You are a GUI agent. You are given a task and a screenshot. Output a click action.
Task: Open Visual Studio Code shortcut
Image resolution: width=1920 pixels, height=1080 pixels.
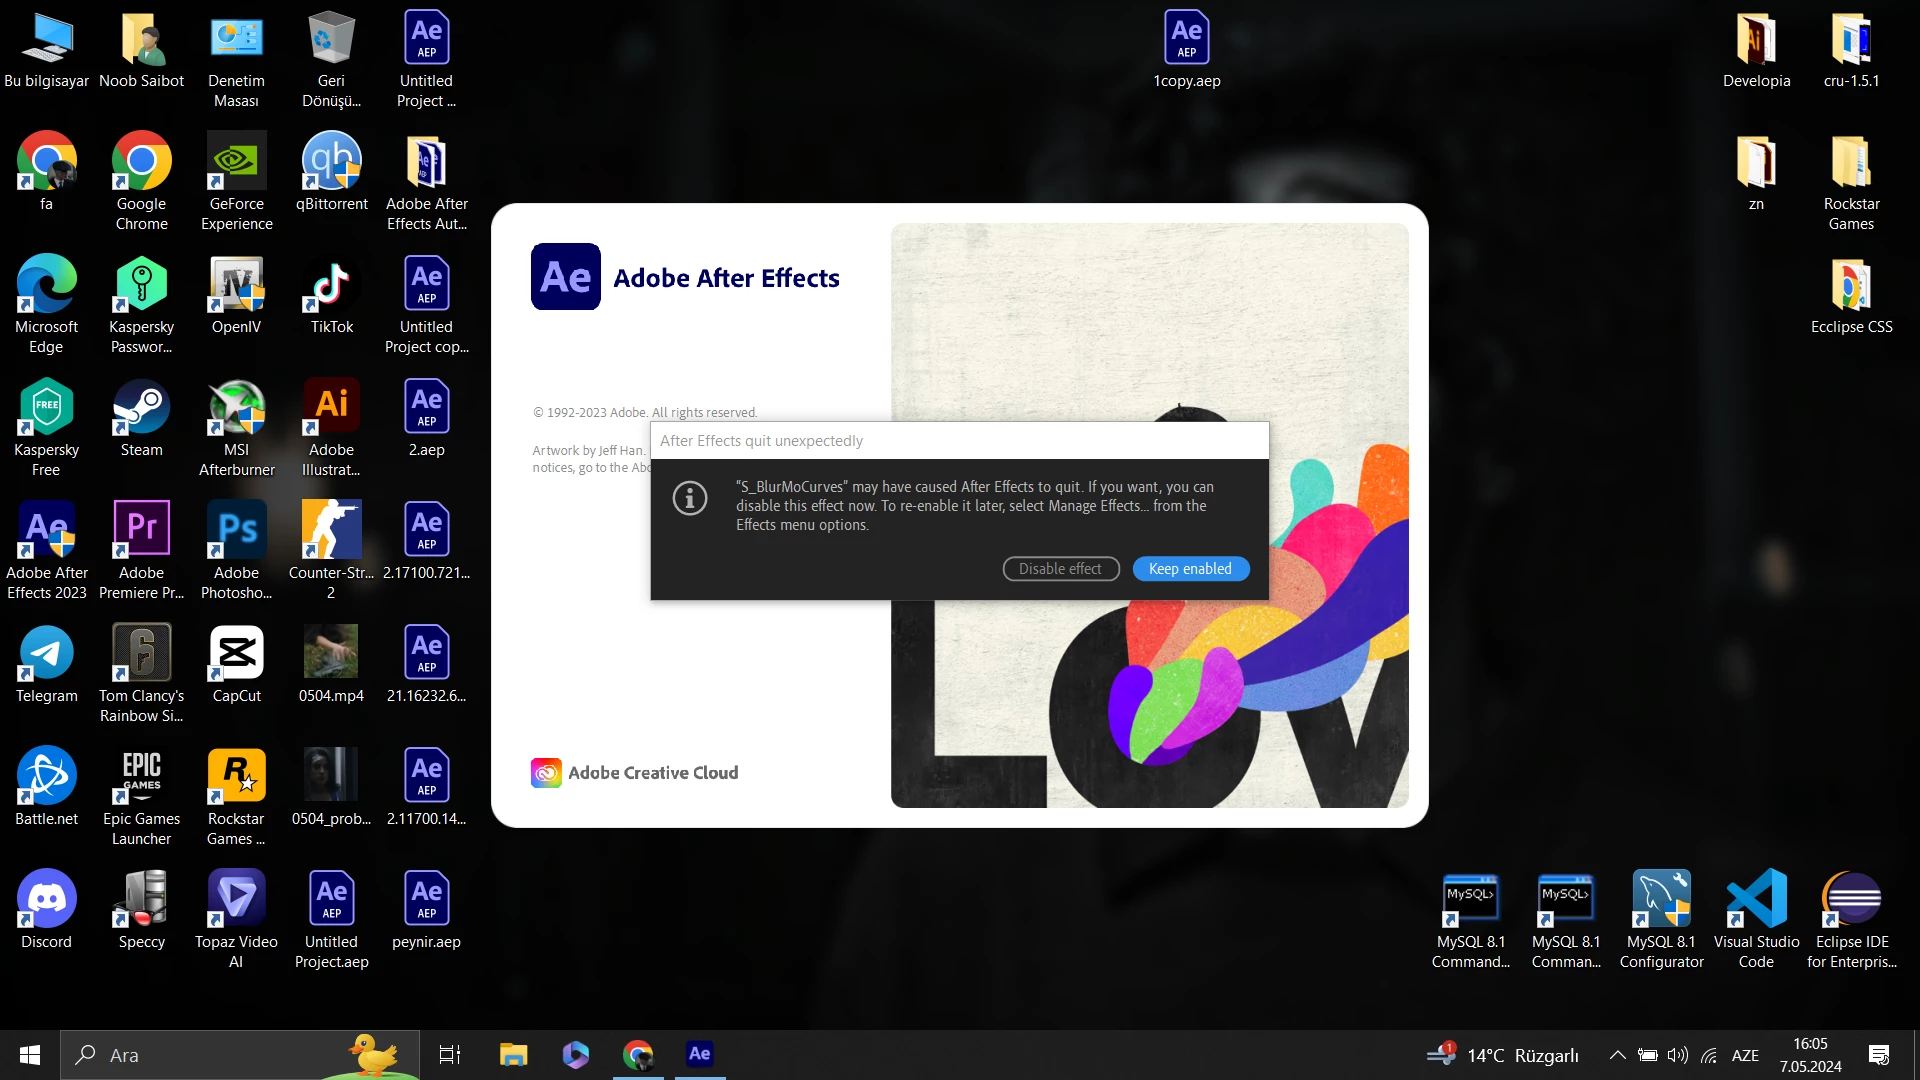(x=1756, y=900)
